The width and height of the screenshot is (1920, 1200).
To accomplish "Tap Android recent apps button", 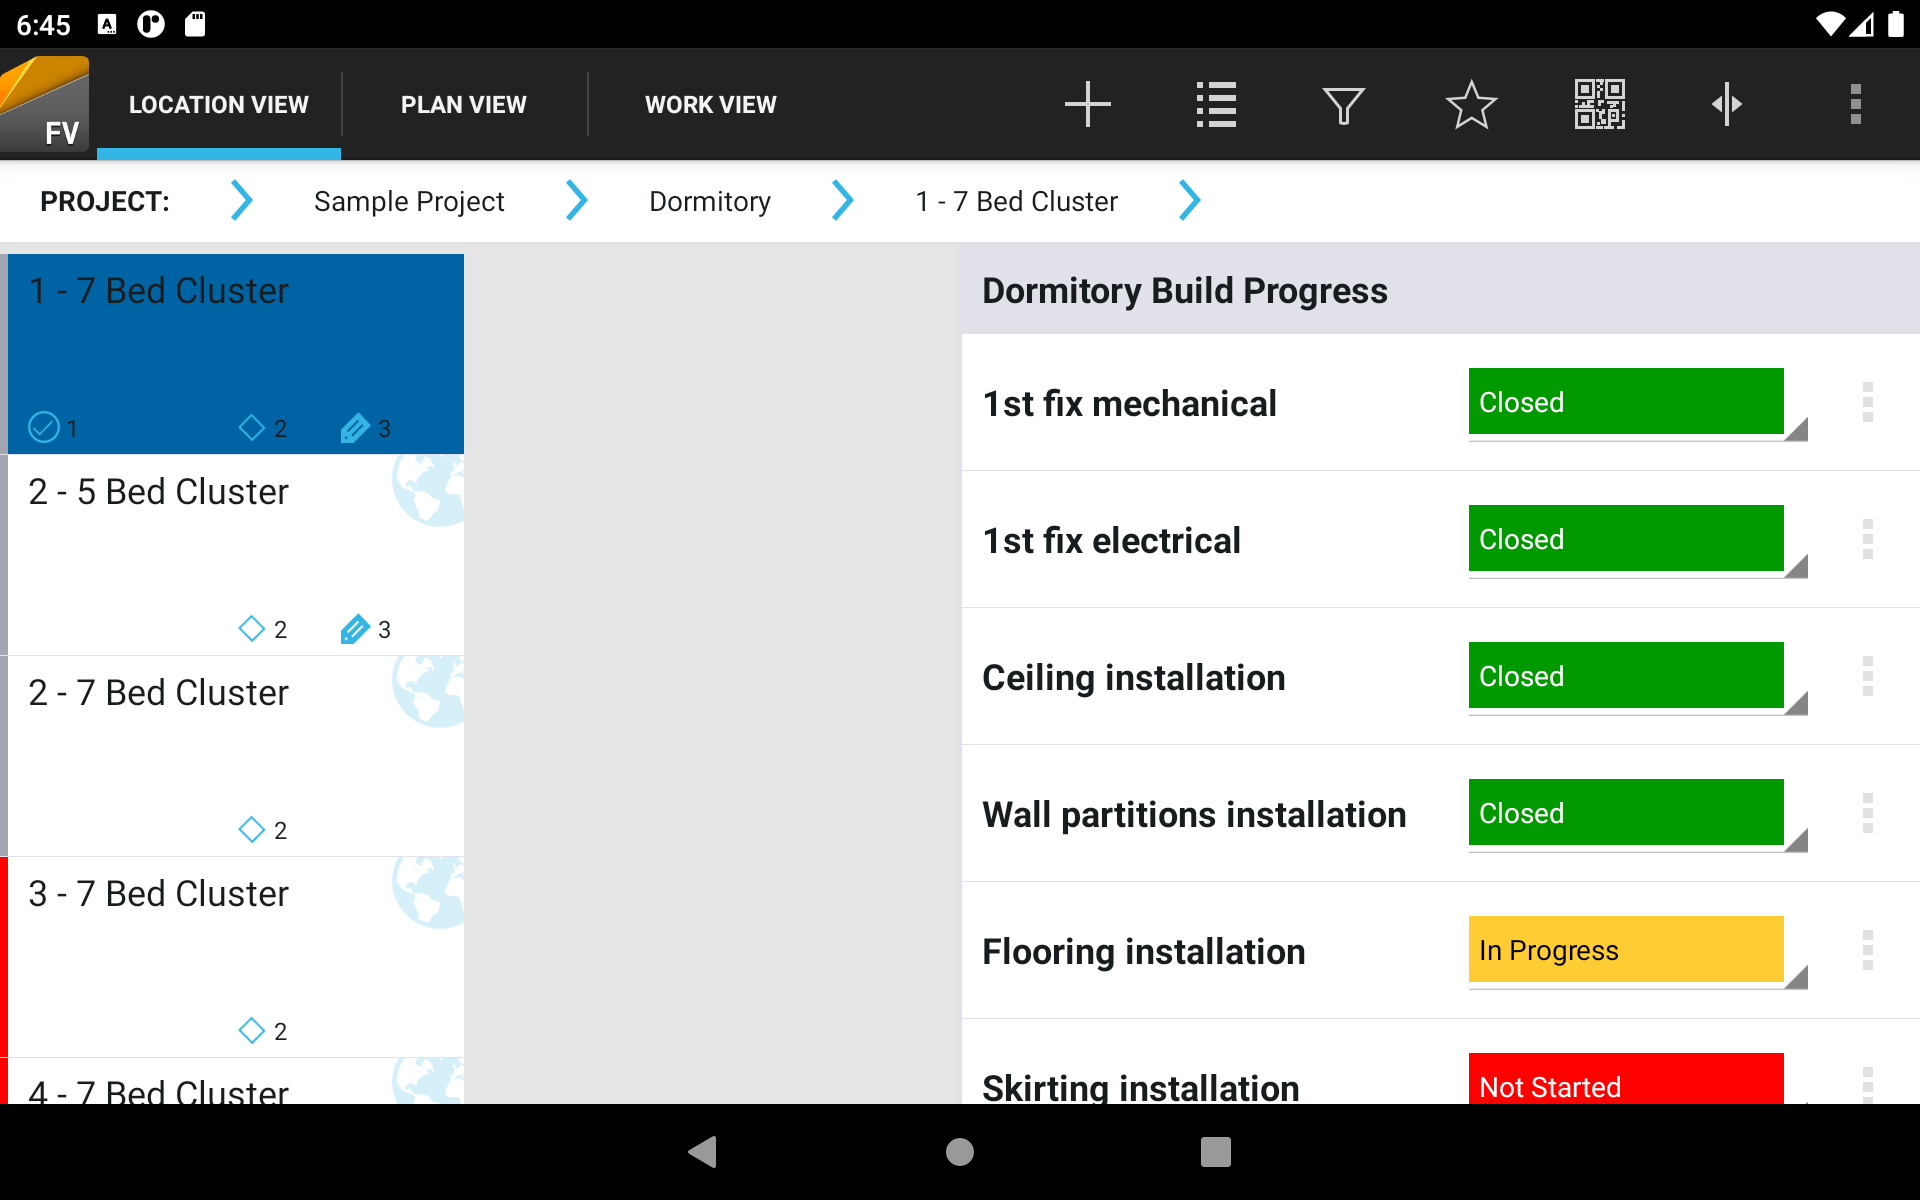I will (x=1216, y=1152).
